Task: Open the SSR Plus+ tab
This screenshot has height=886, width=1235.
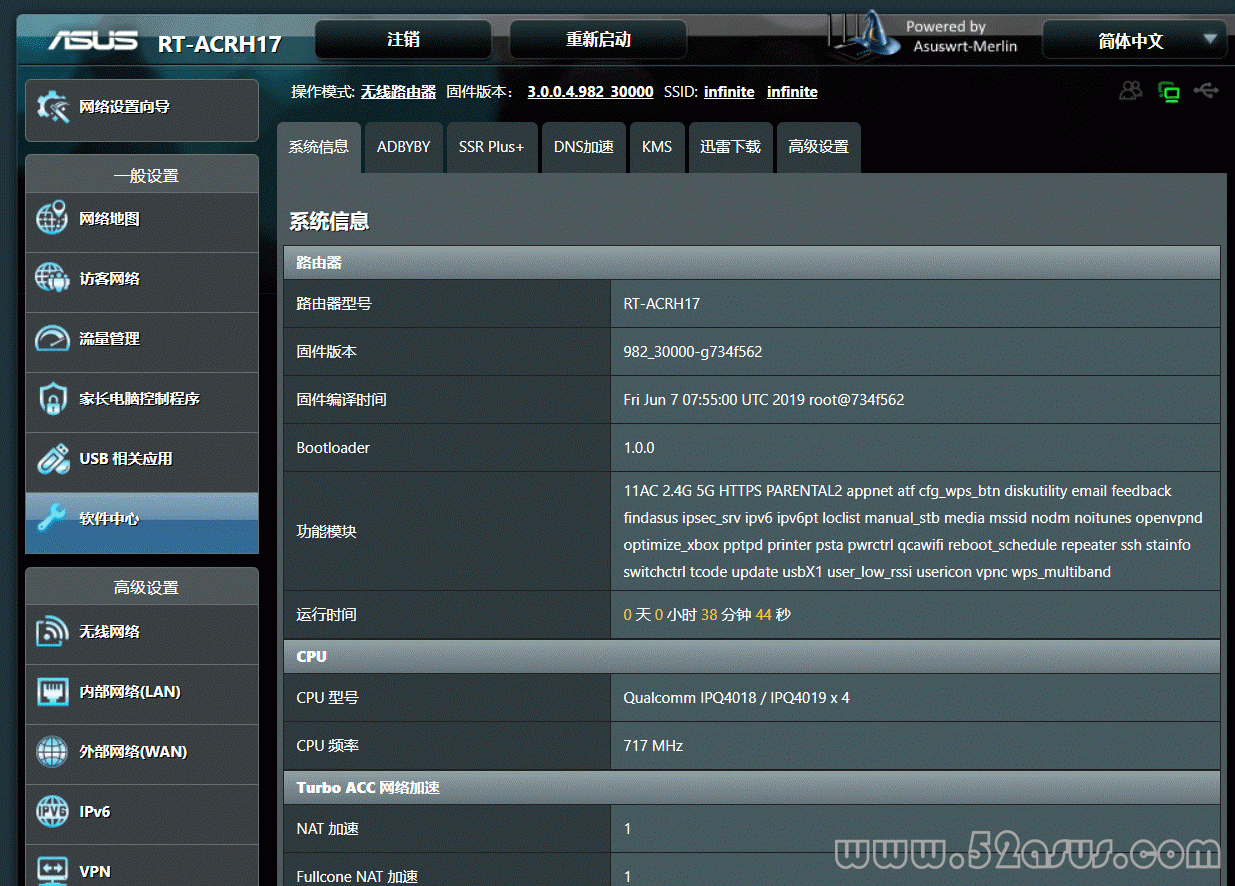Action: [x=492, y=147]
